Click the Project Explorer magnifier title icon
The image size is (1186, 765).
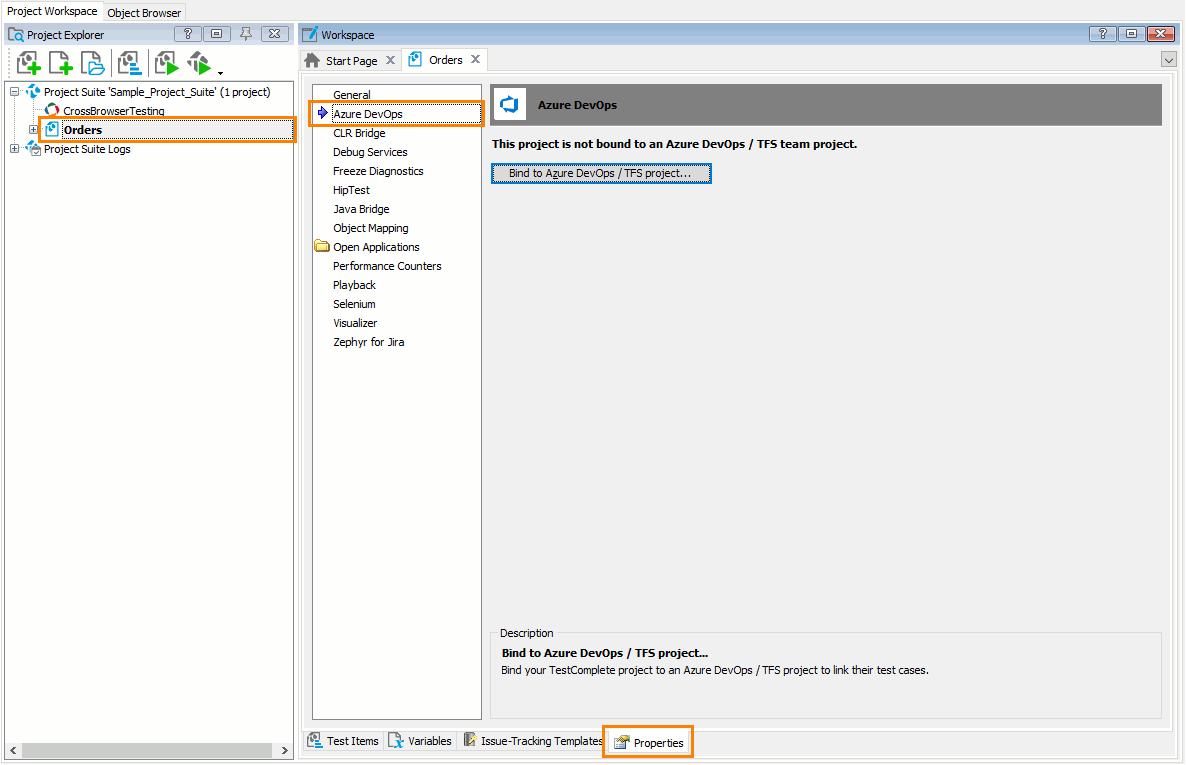(15, 35)
